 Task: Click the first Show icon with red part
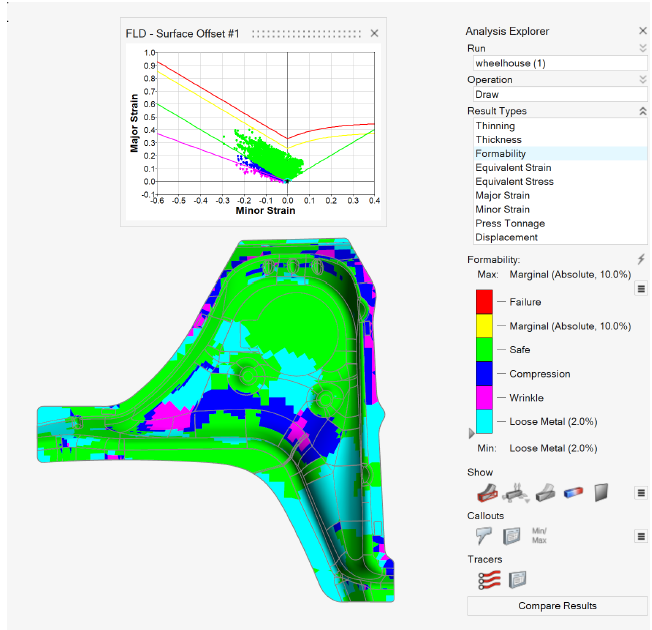pos(486,492)
